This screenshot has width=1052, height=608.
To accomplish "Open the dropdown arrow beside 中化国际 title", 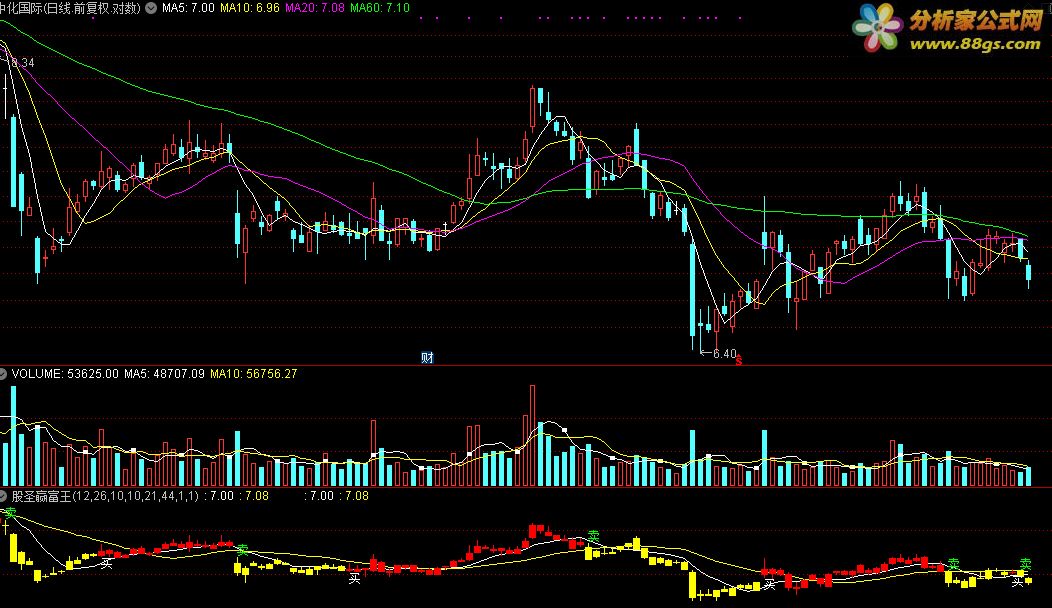I will click(x=151, y=8).
